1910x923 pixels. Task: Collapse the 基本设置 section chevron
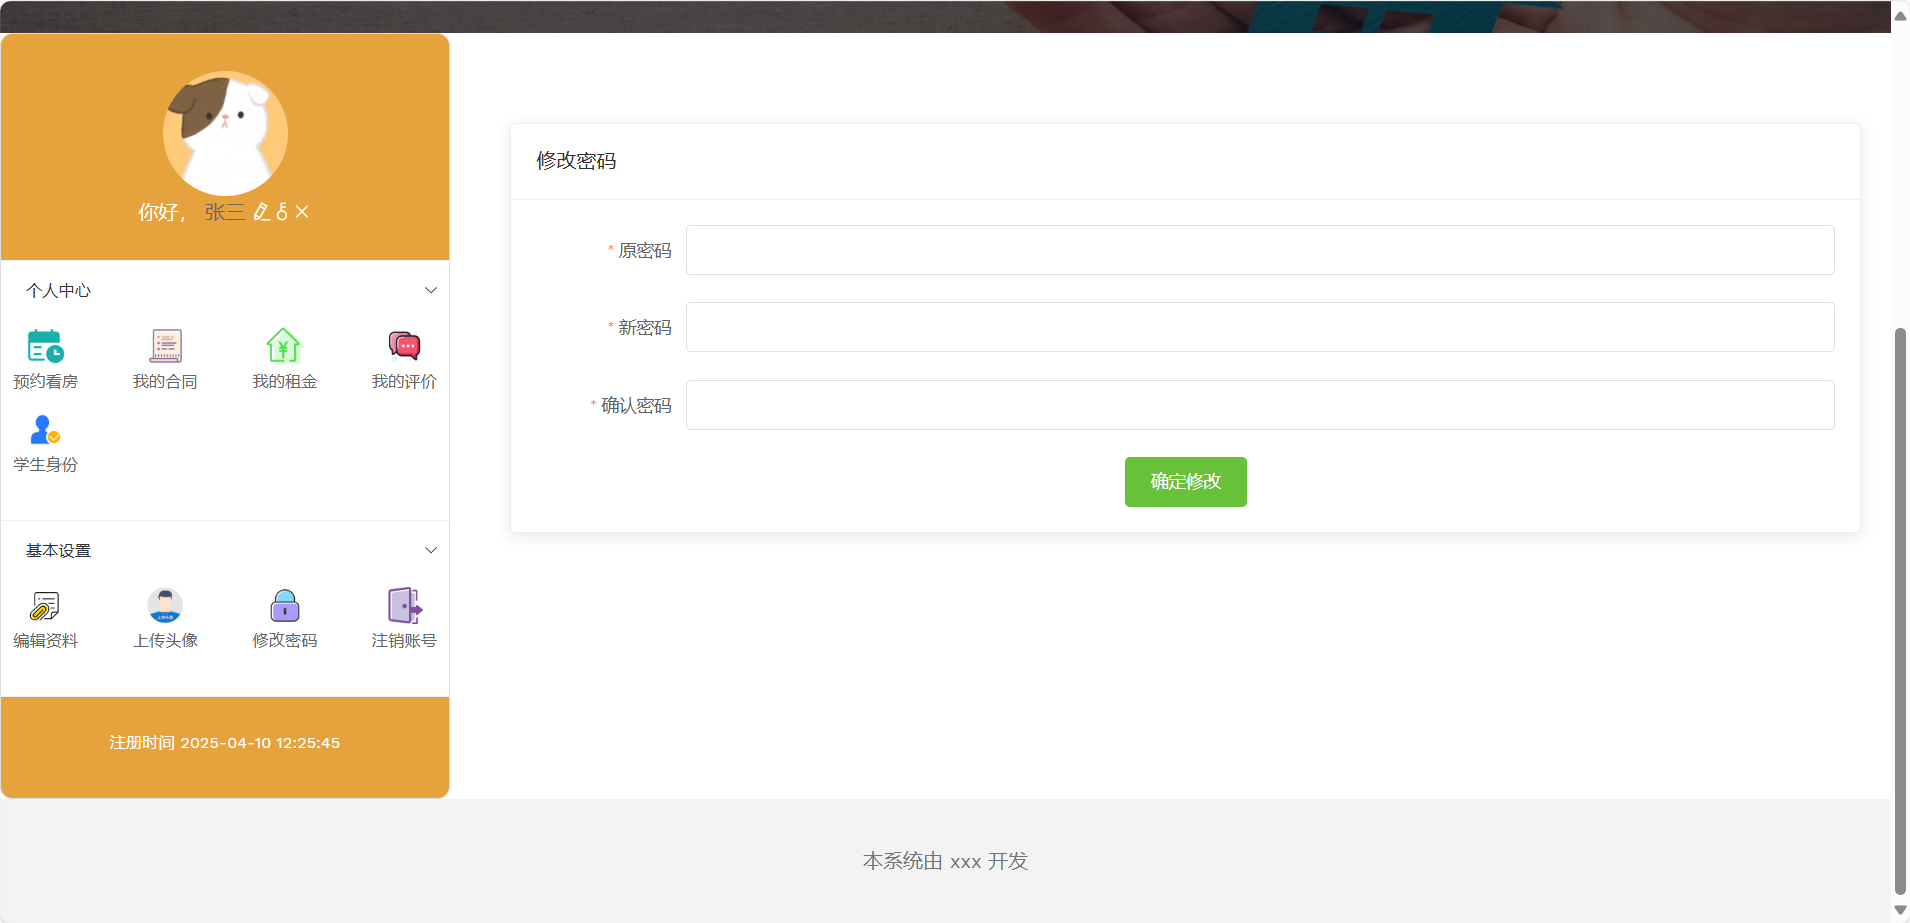coord(431,550)
